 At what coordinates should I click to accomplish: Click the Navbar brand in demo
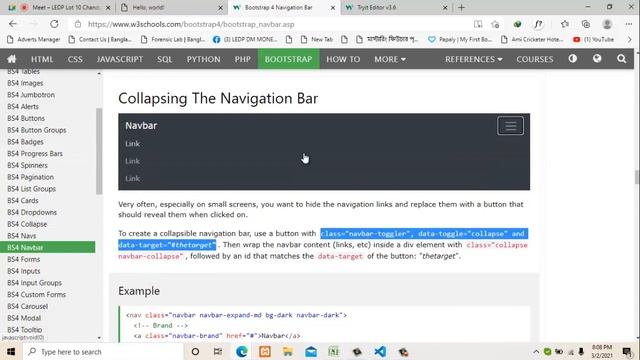coord(141,126)
